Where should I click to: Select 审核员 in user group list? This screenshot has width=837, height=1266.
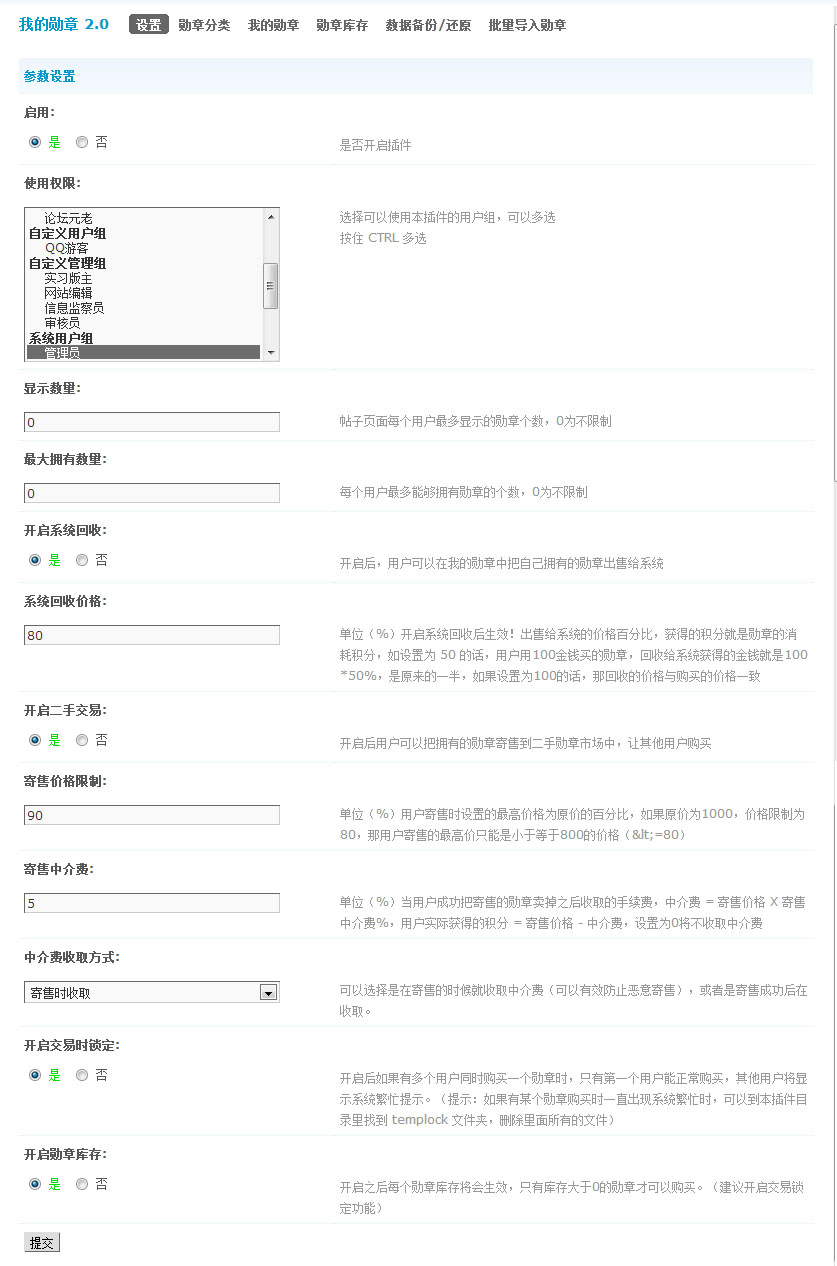[x=62, y=323]
